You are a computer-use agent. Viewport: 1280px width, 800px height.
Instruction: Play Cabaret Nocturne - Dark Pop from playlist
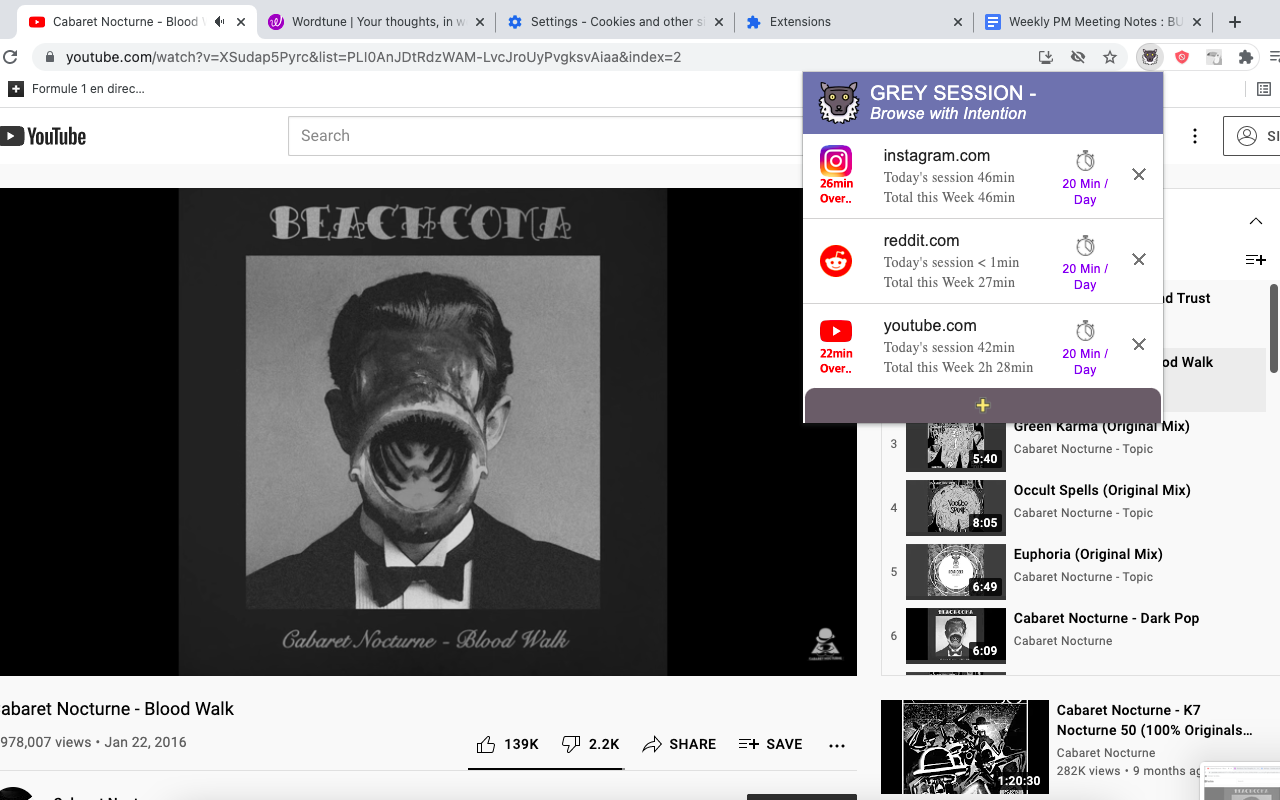(x=1106, y=618)
